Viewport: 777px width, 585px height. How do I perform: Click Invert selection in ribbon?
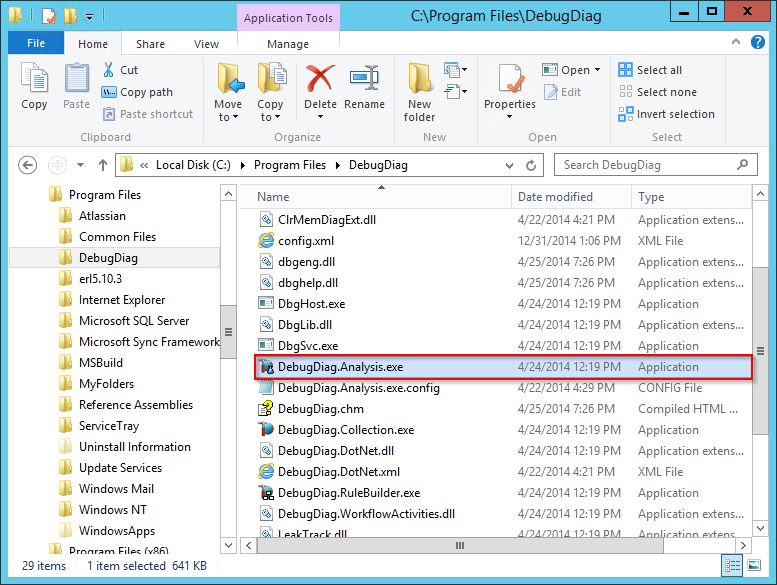tap(666, 114)
